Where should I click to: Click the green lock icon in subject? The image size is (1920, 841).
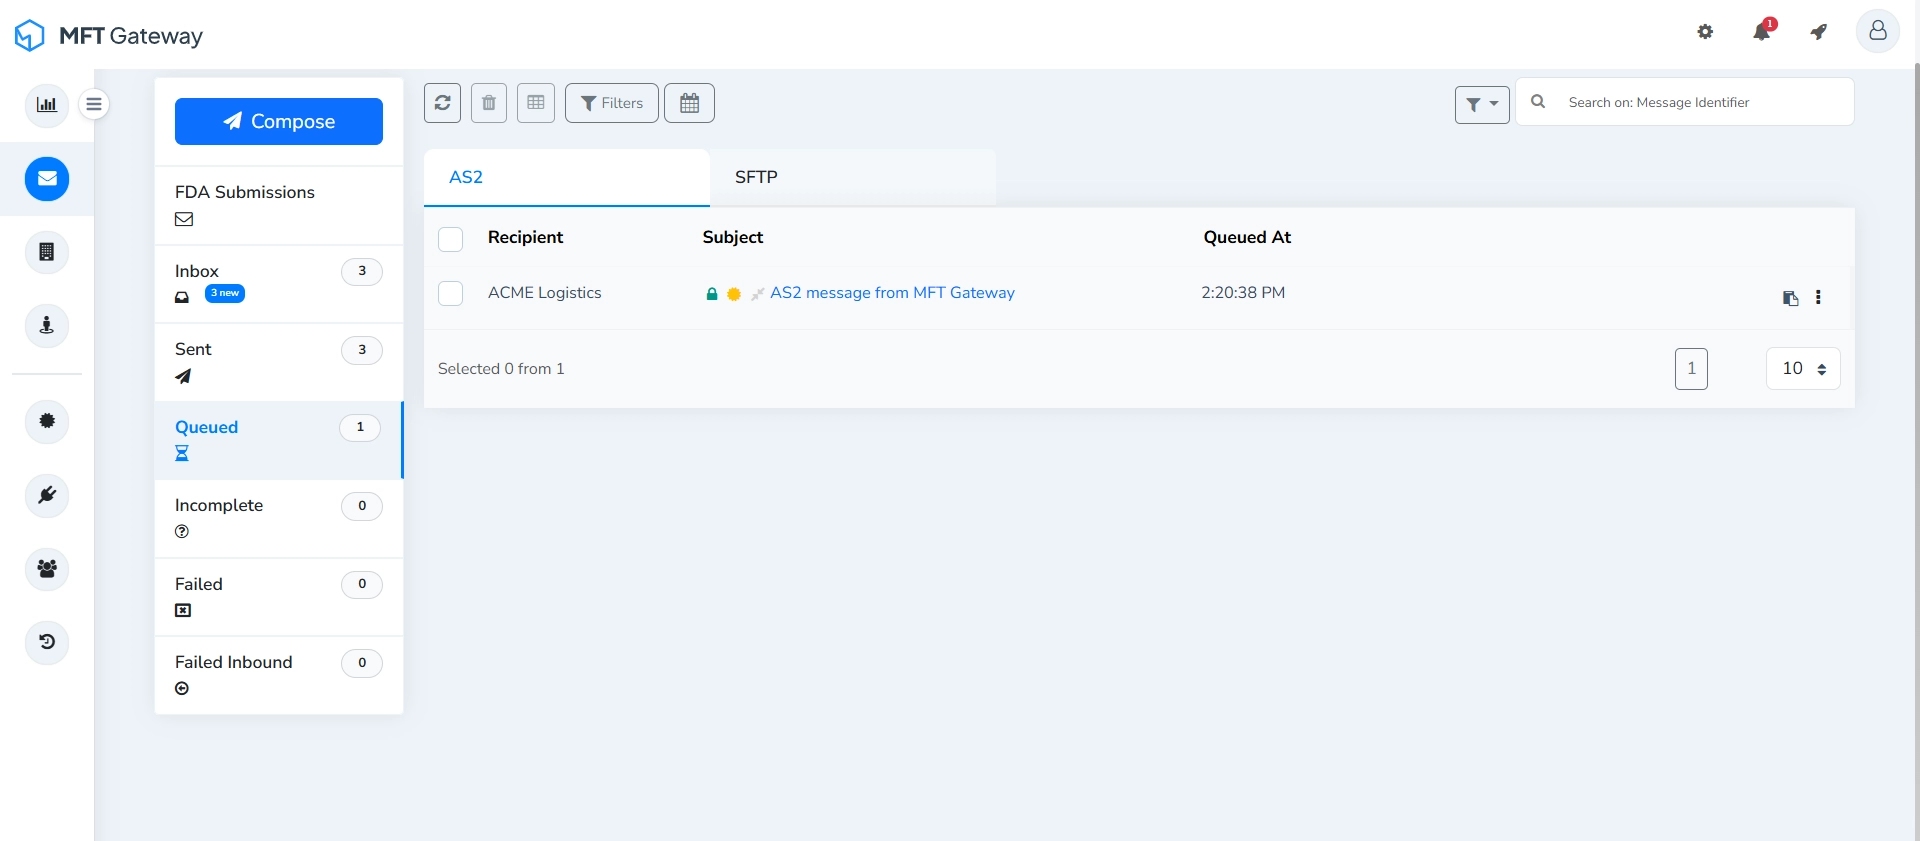coord(712,294)
